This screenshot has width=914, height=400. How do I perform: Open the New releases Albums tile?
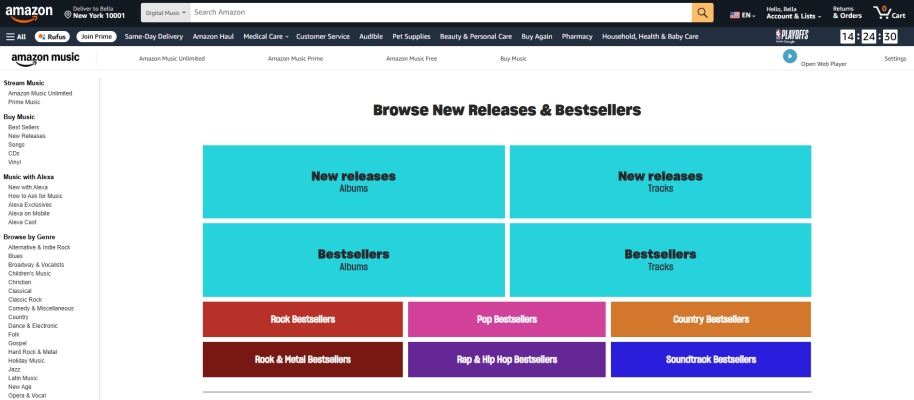(354, 181)
